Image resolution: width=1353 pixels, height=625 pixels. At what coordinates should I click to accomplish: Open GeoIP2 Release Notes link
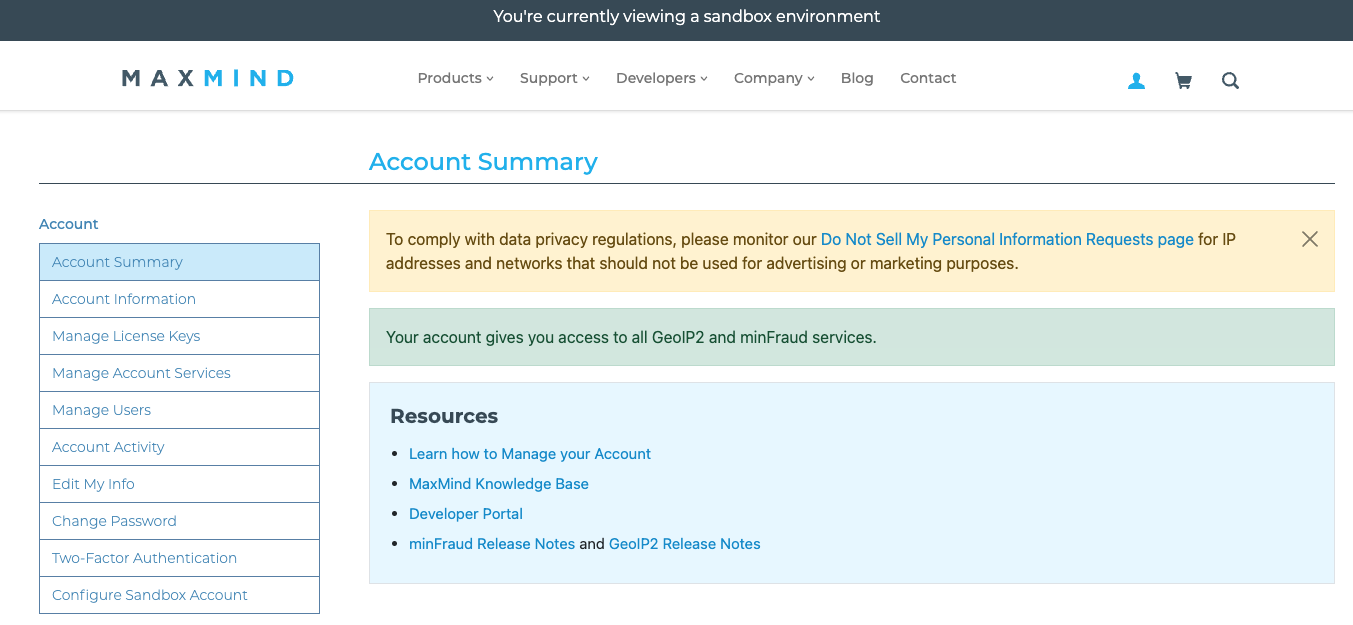[684, 544]
